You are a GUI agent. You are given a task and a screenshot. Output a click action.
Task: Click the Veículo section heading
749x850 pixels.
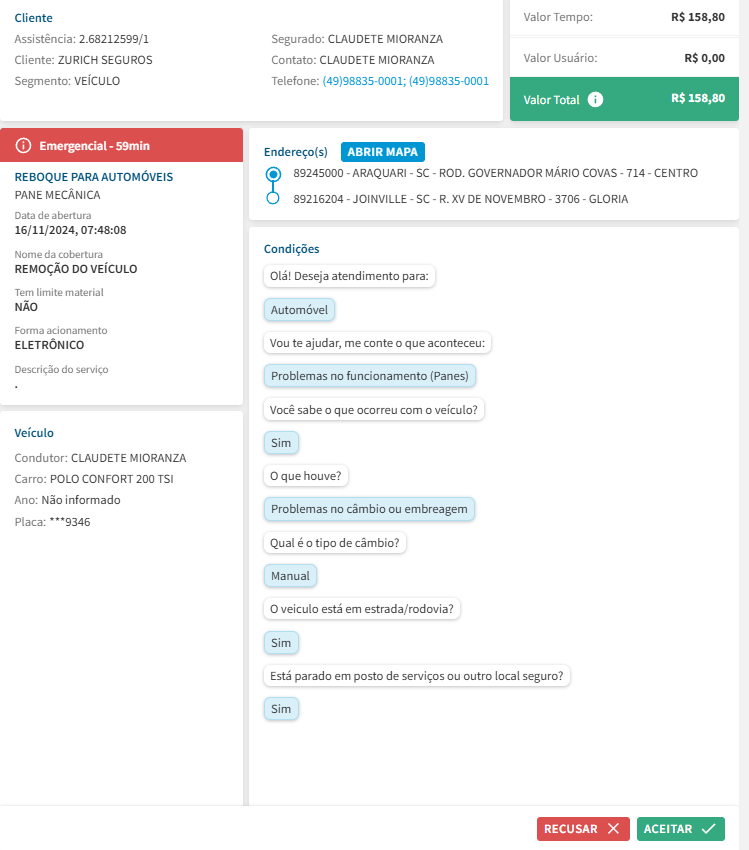coord(34,433)
